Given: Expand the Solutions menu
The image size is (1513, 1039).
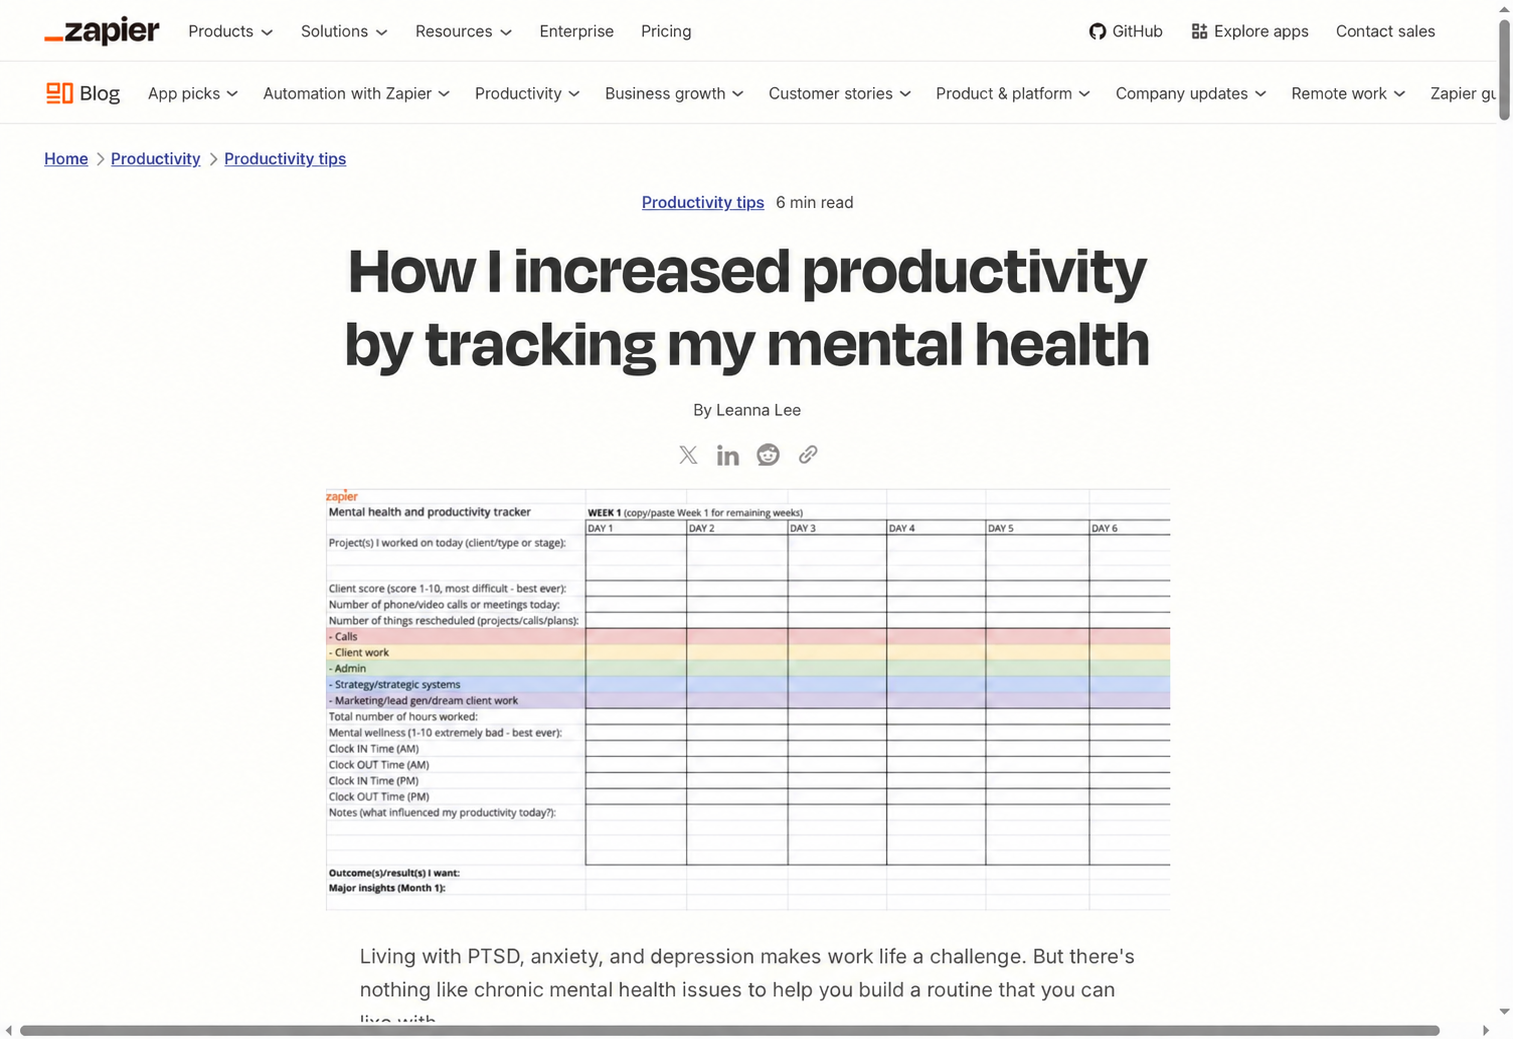Looking at the screenshot, I should click(344, 31).
